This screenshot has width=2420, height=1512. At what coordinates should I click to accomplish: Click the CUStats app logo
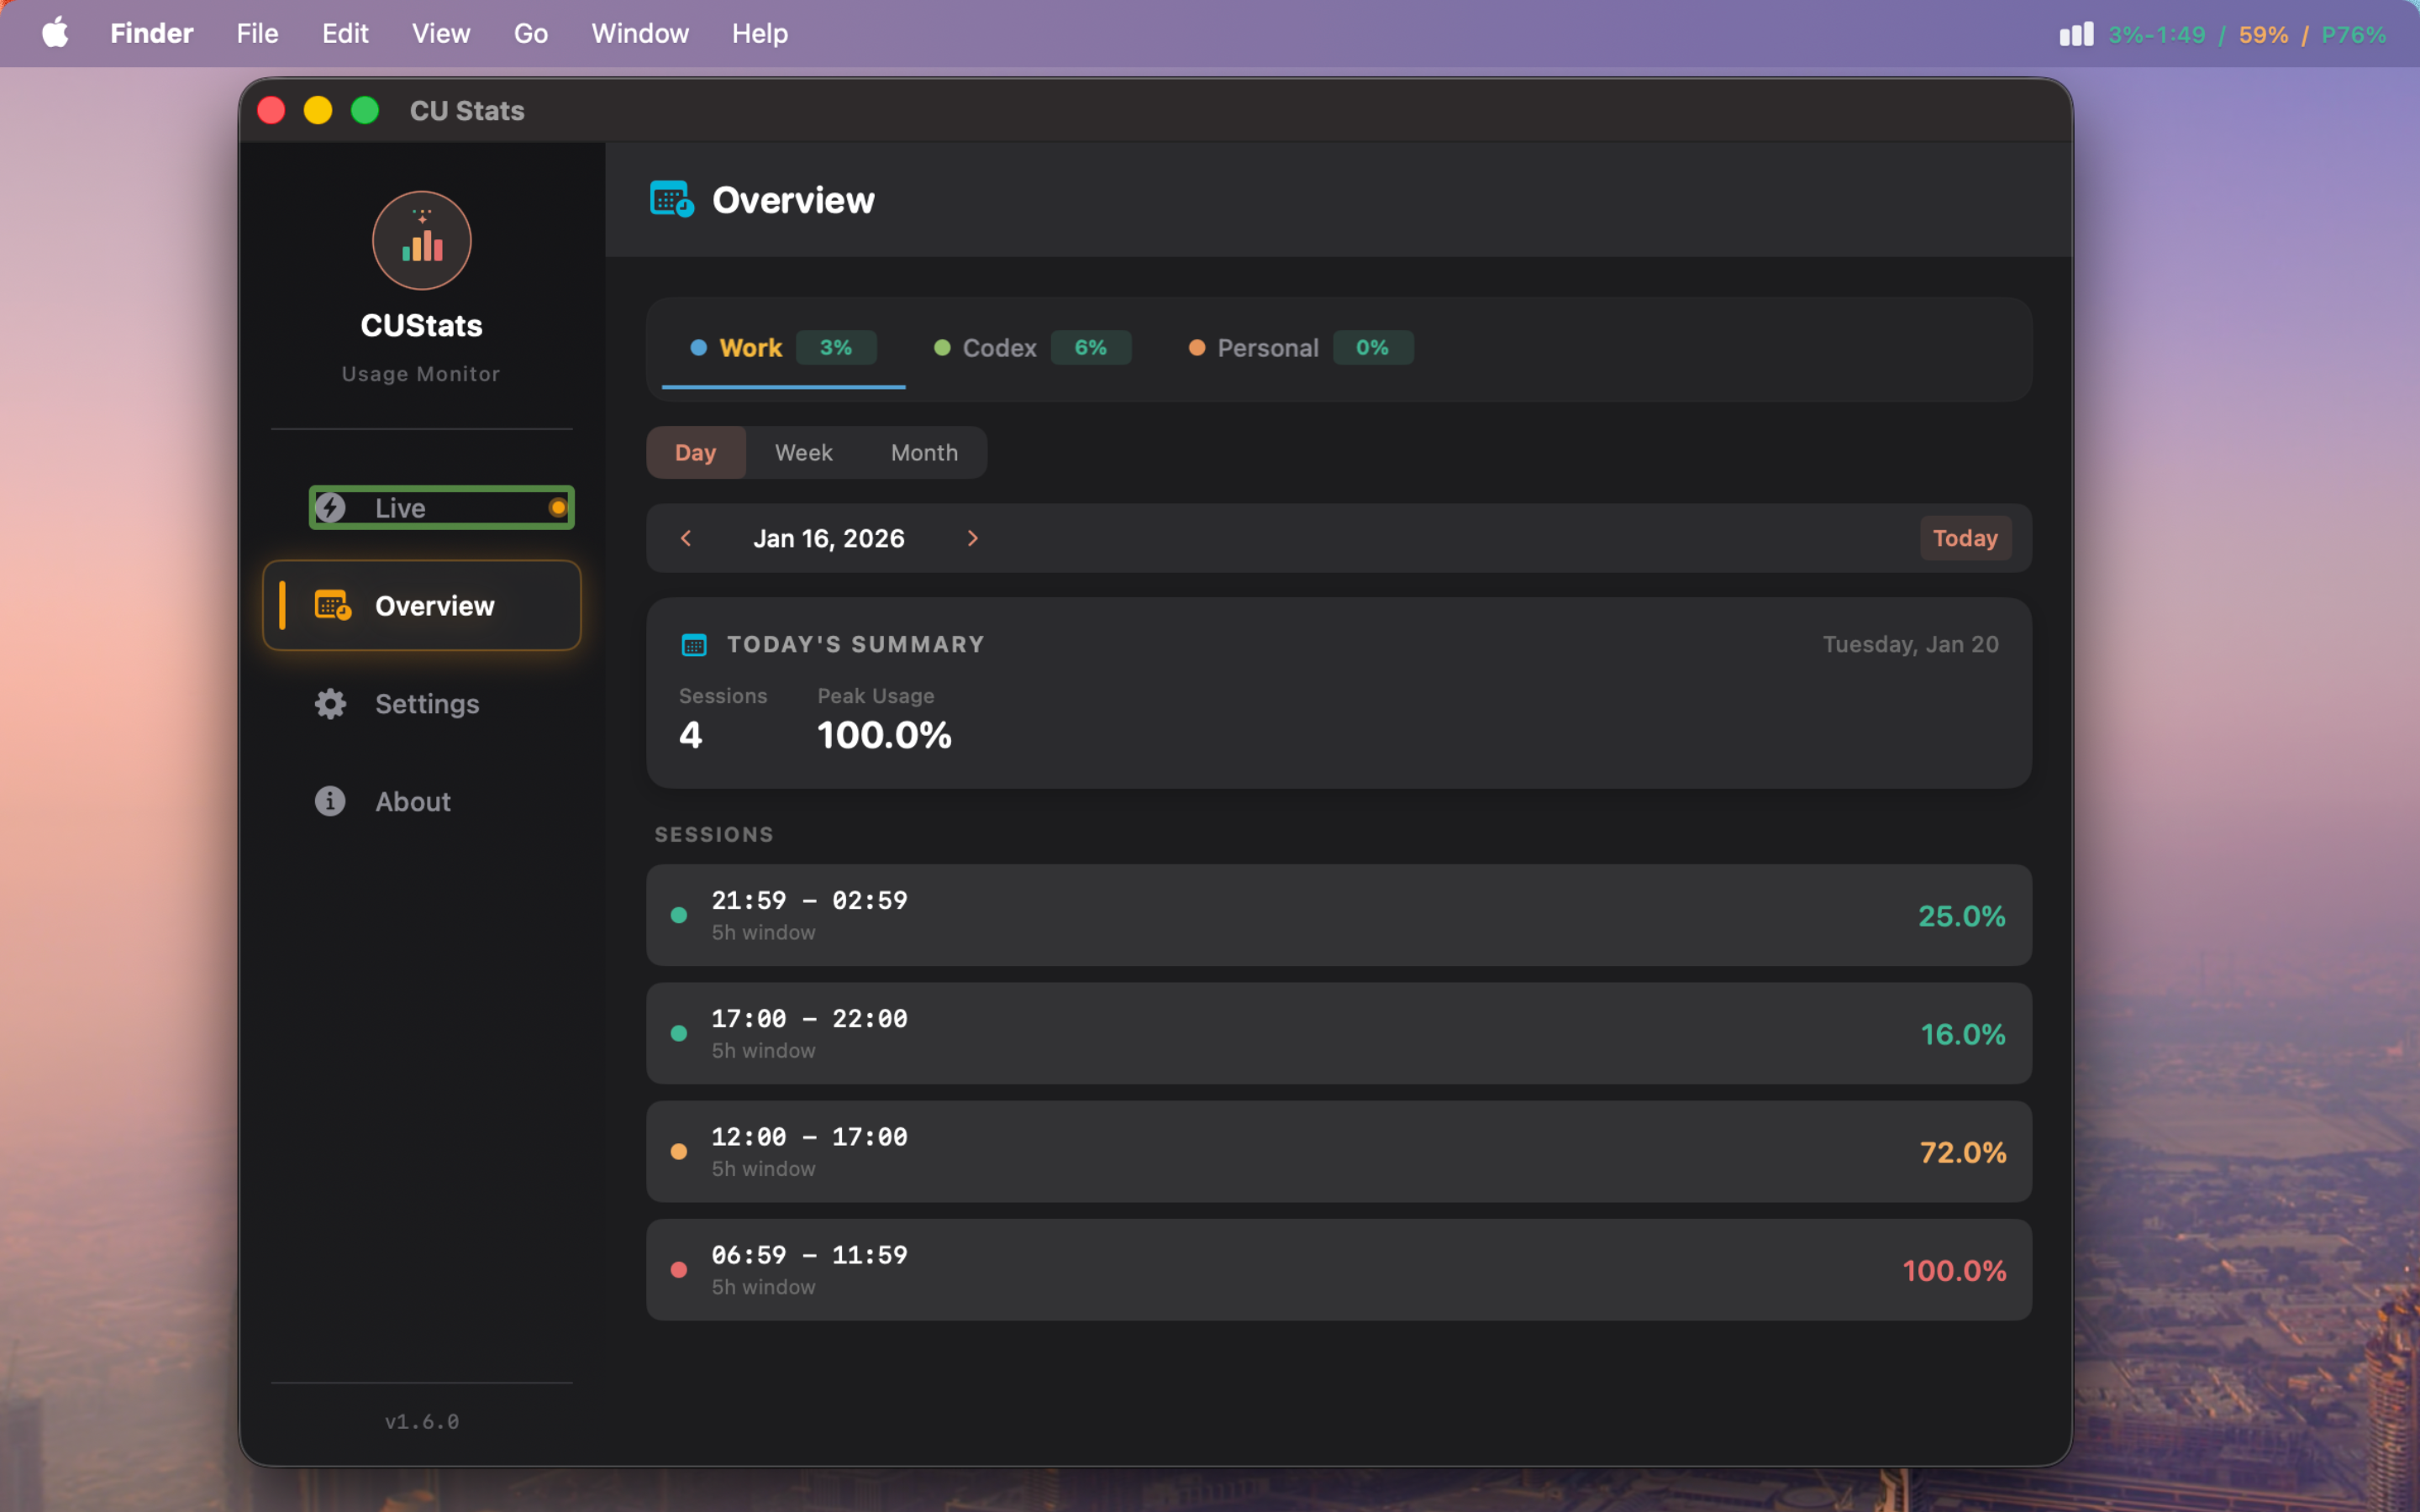click(x=421, y=240)
